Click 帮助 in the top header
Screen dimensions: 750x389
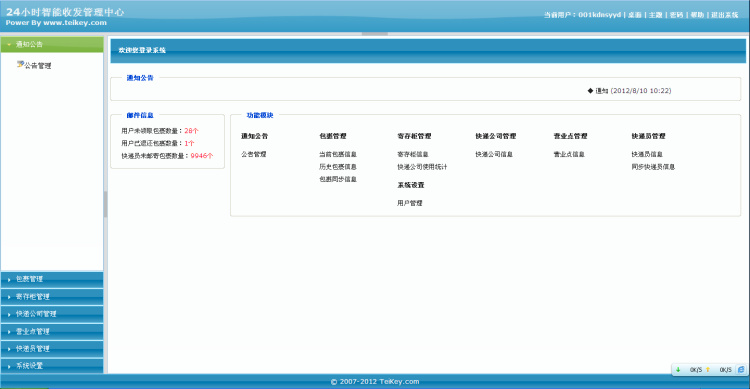697,15
